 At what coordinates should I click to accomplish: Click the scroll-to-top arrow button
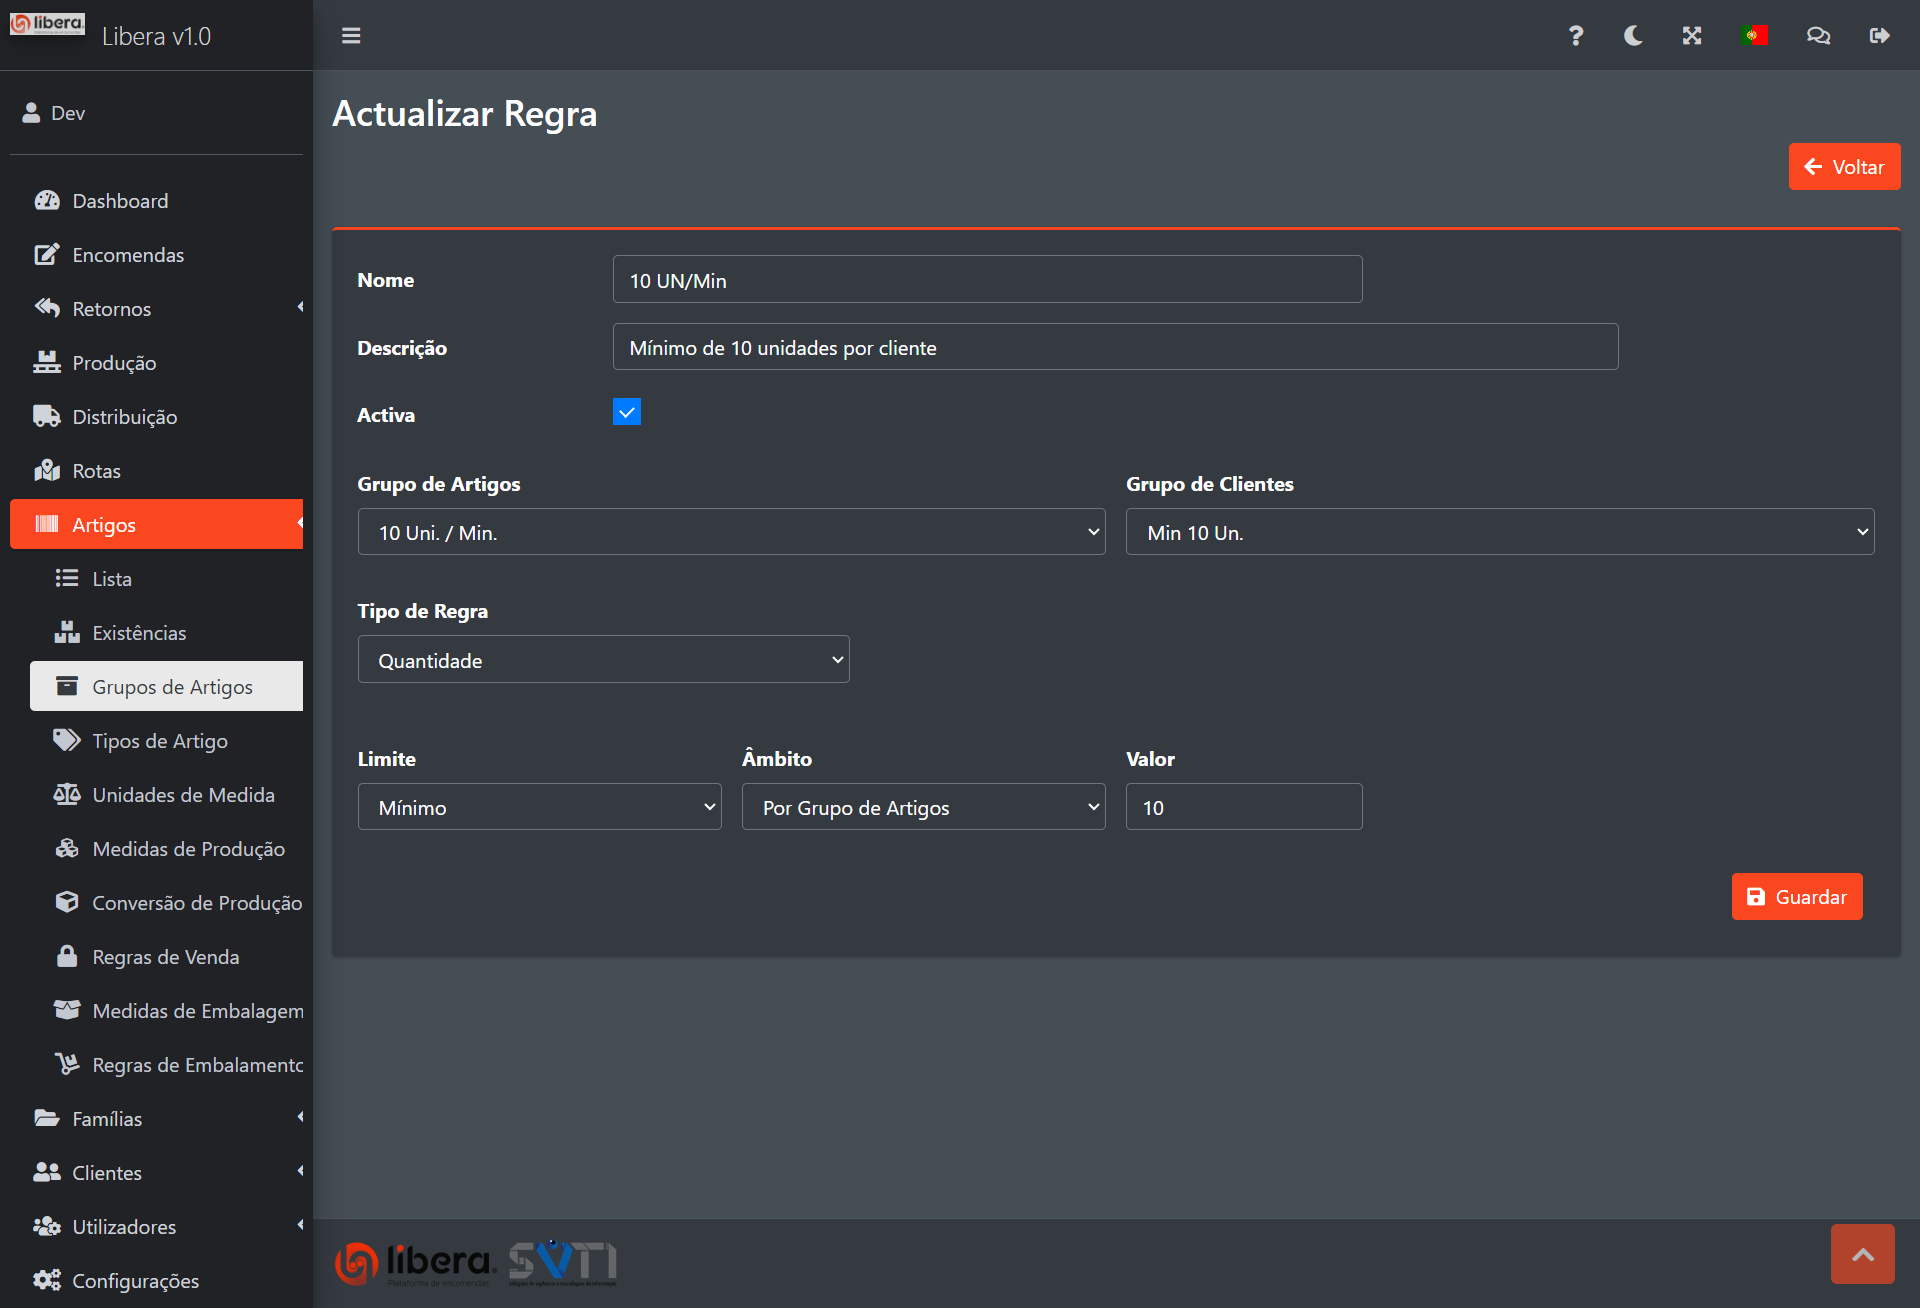[1862, 1254]
